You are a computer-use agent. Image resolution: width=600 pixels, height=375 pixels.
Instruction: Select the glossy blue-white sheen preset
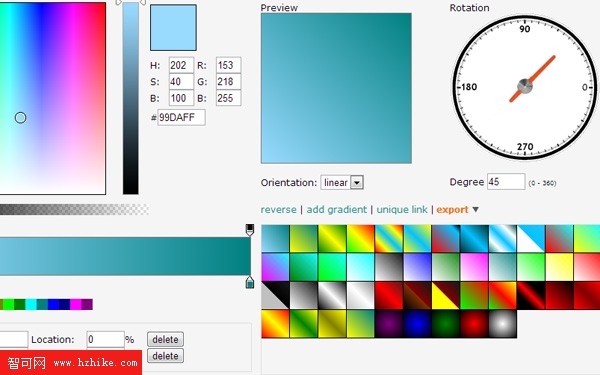coord(502,238)
